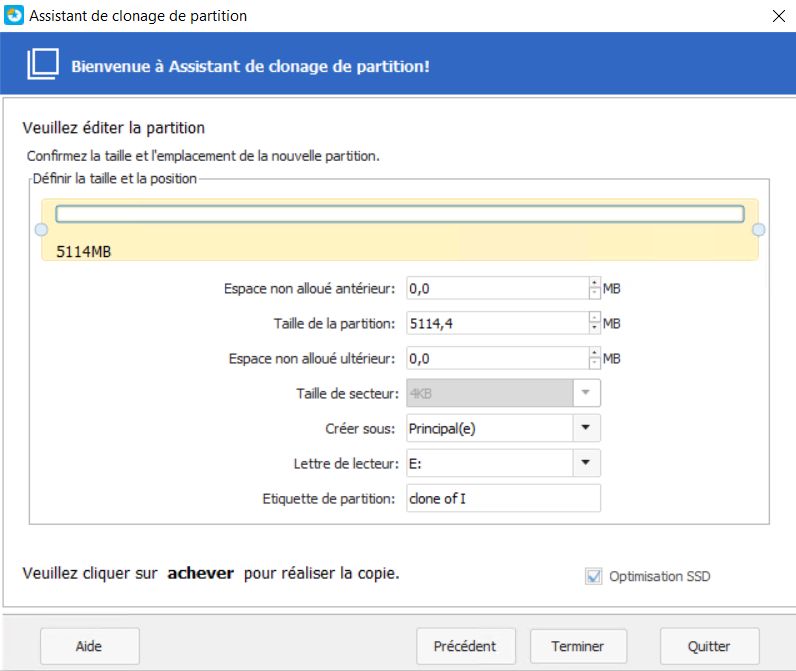Decrease Taille de la partition with down arrow

[594, 329]
